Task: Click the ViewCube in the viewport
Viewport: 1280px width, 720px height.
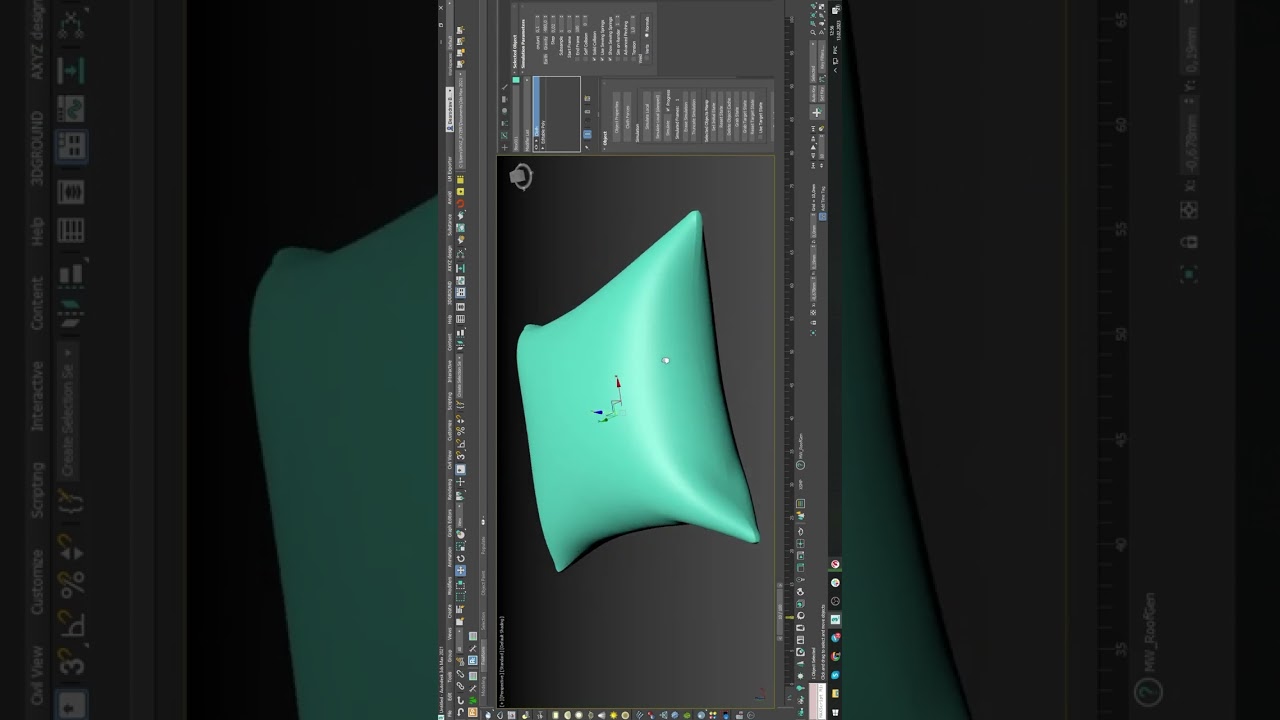Action: pyautogui.click(x=521, y=177)
